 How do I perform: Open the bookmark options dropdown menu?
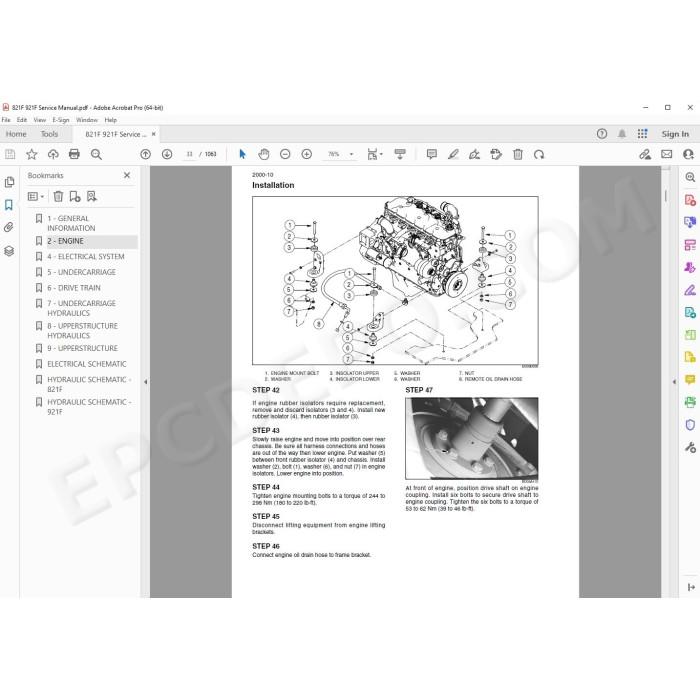tap(36, 196)
